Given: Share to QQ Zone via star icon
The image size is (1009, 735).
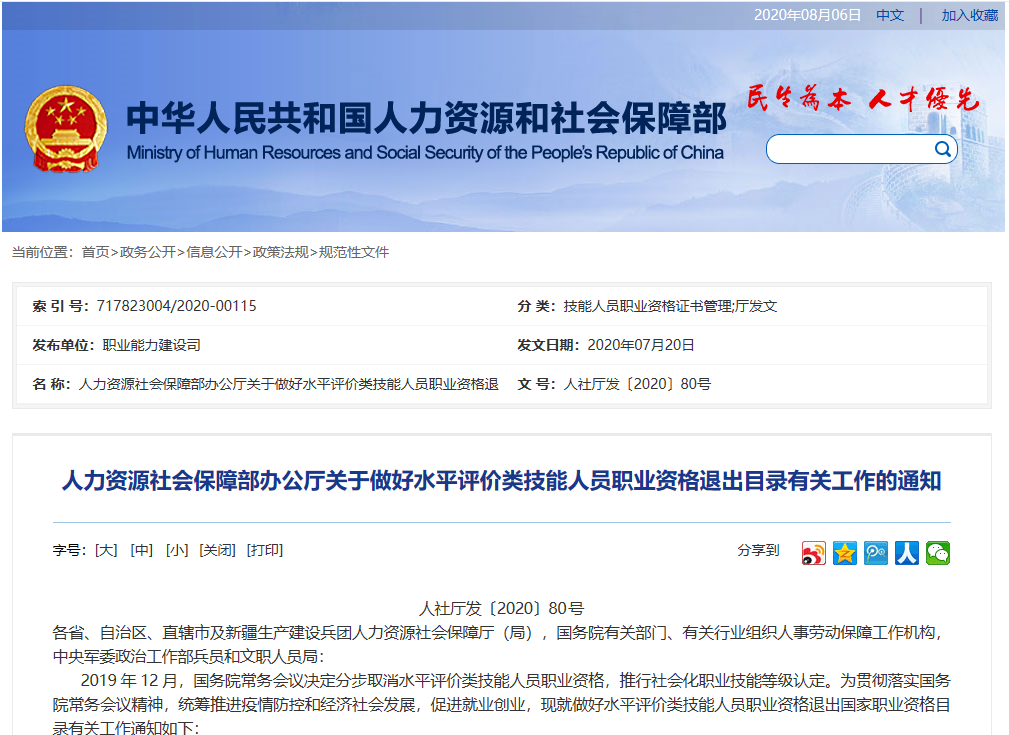Looking at the screenshot, I should click(x=845, y=553).
